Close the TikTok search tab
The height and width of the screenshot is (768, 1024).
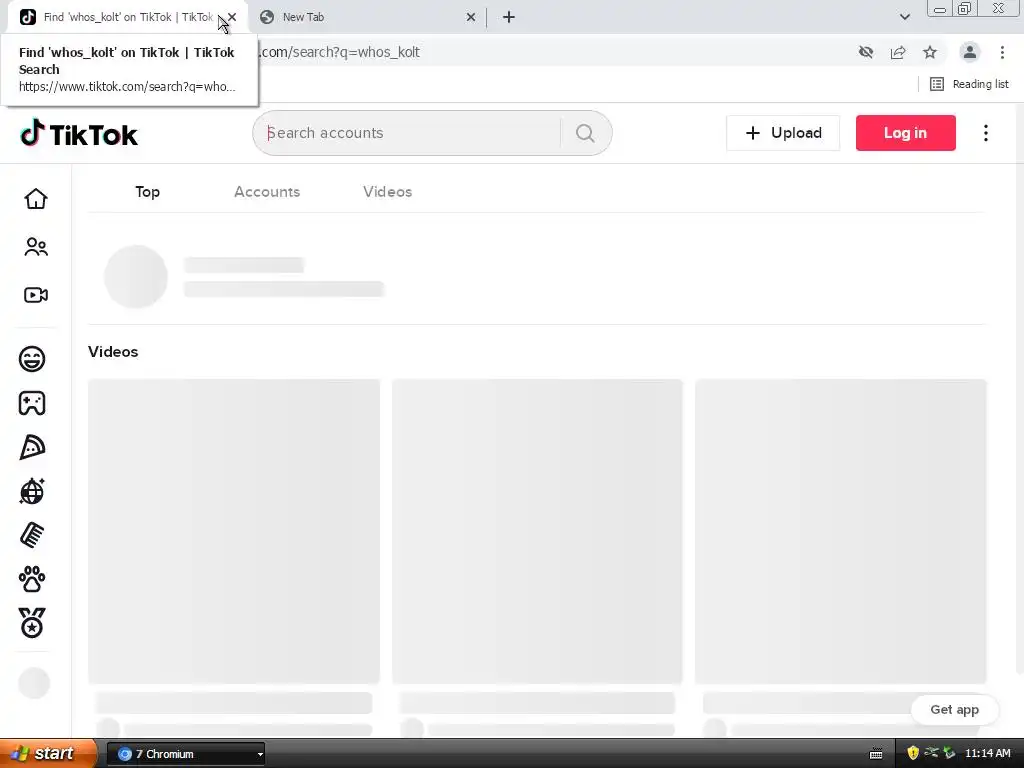click(232, 18)
